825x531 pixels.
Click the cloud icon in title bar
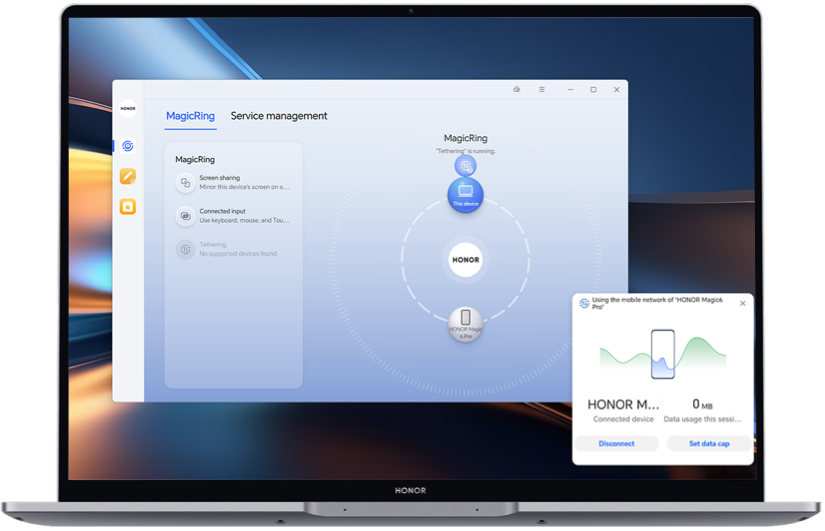tap(517, 89)
